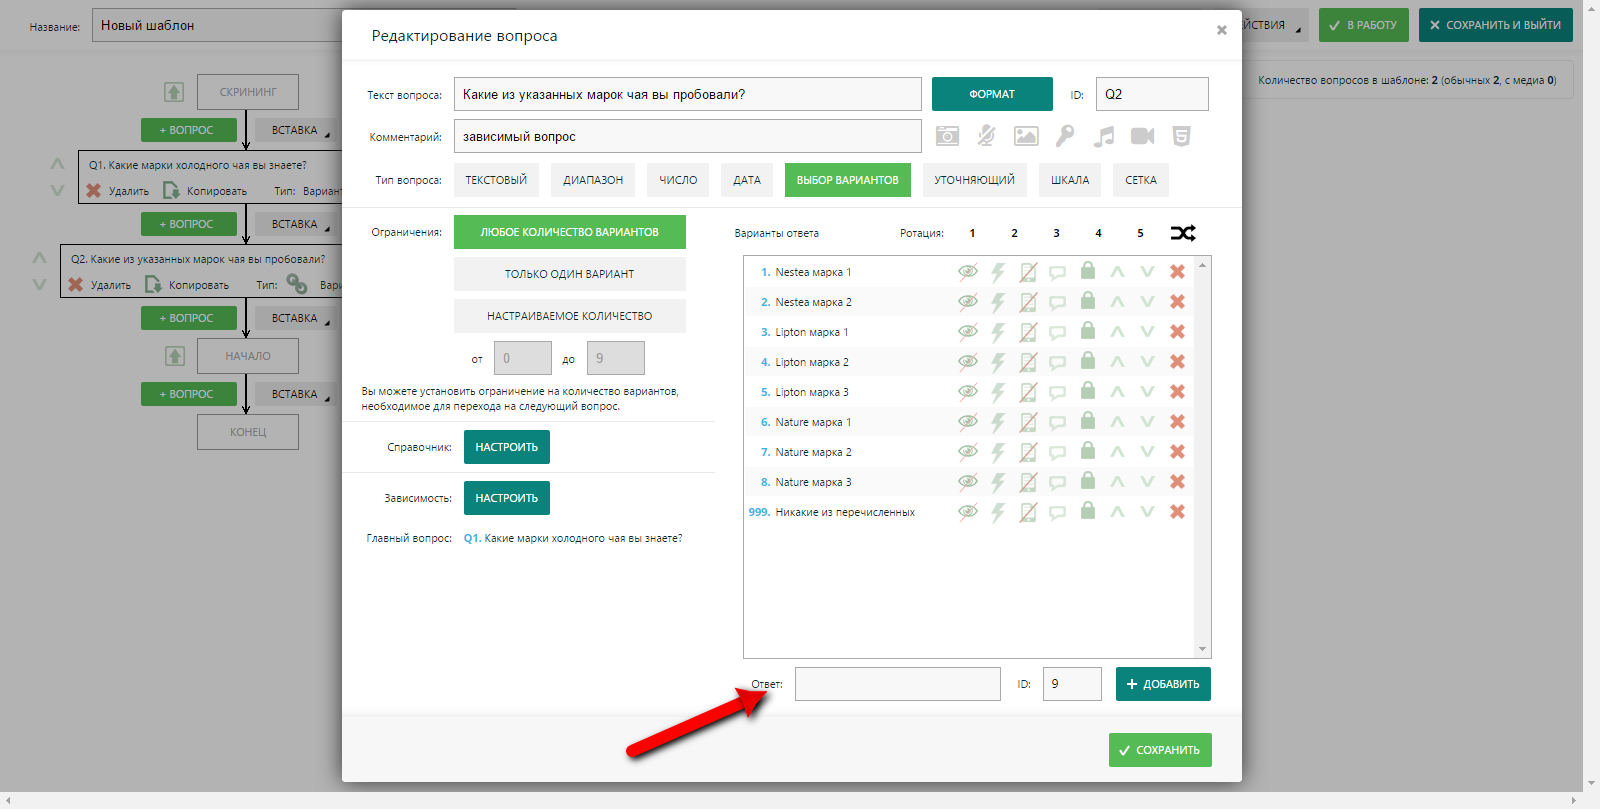The height and width of the screenshot is (809, 1600).
Task: Click the muted microphone icon
Action: pyautogui.click(x=986, y=136)
